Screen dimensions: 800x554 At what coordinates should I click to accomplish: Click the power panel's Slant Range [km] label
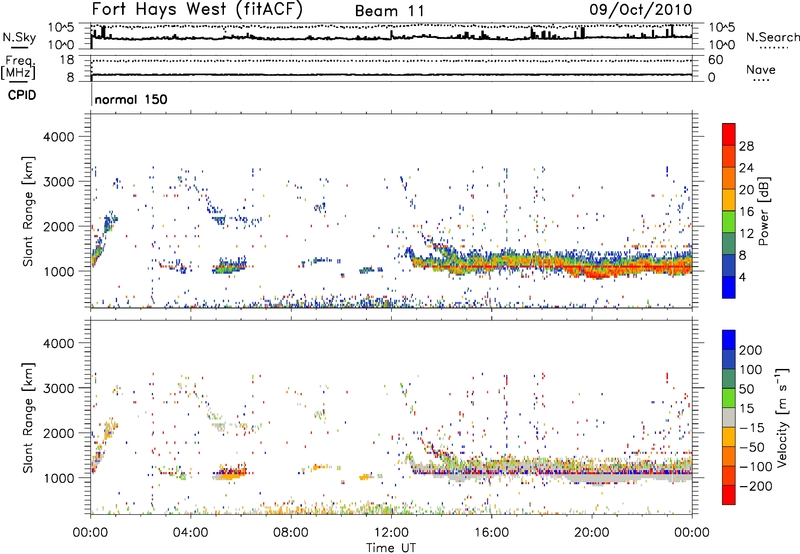(x=28, y=211)
